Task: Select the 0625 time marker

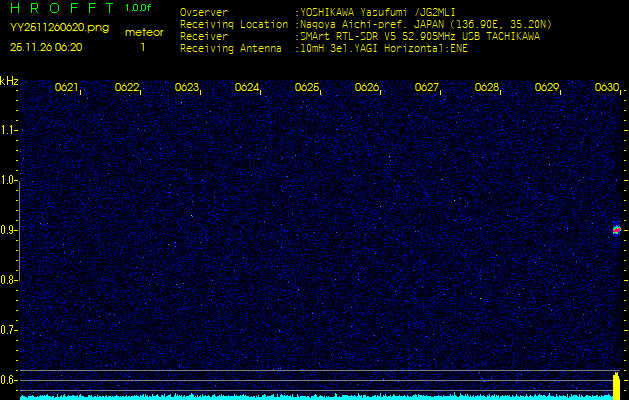Action: coord(307,87)
